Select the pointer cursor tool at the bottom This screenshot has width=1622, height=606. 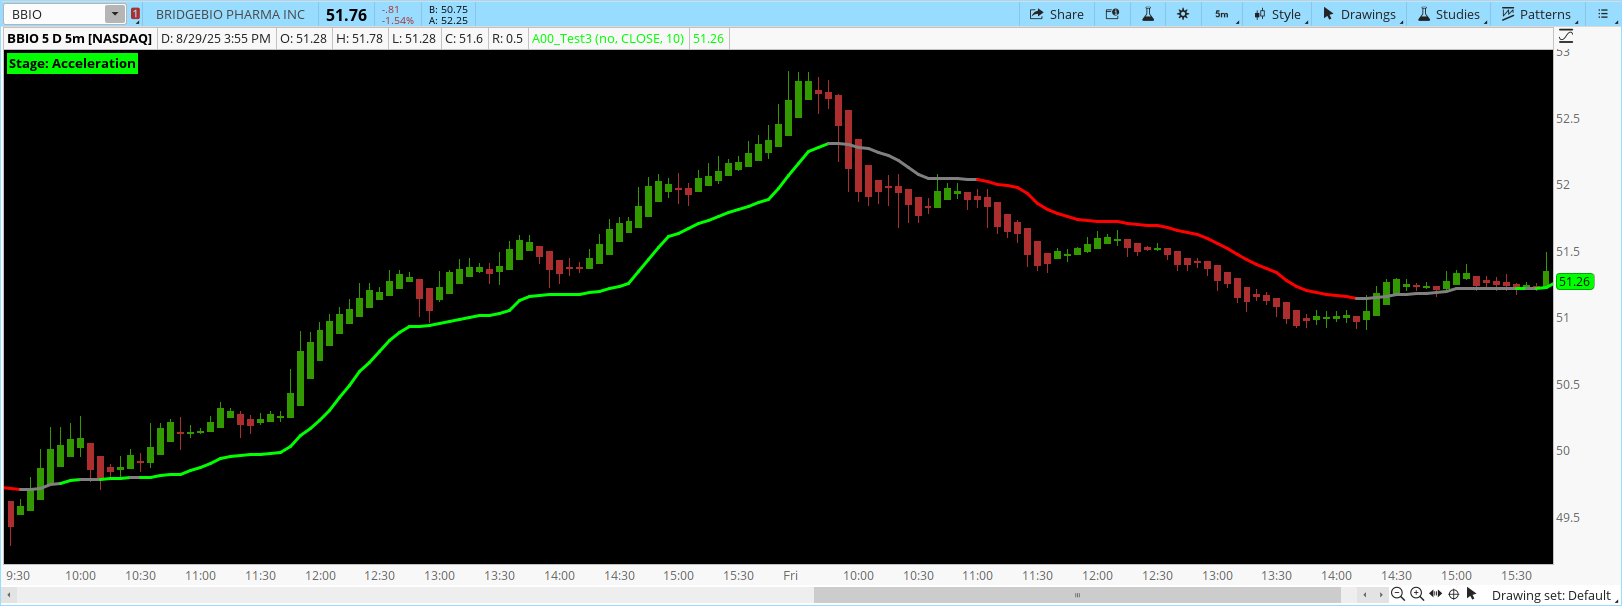(1471, 594)
